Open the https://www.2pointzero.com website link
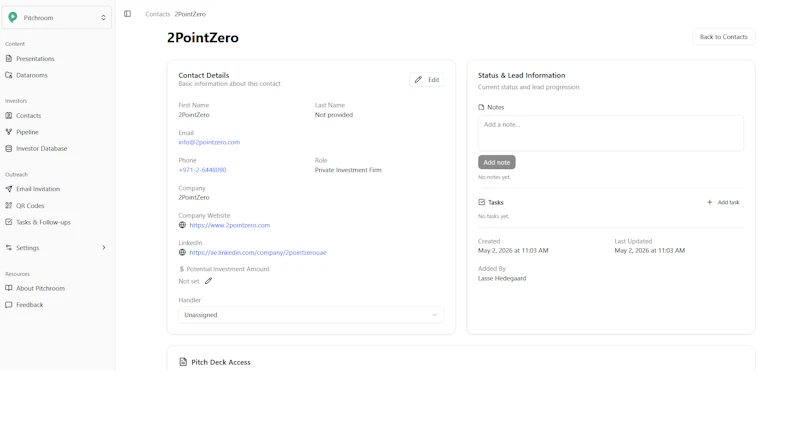Viewport: 800px width, 433px height. pos(230,225)
